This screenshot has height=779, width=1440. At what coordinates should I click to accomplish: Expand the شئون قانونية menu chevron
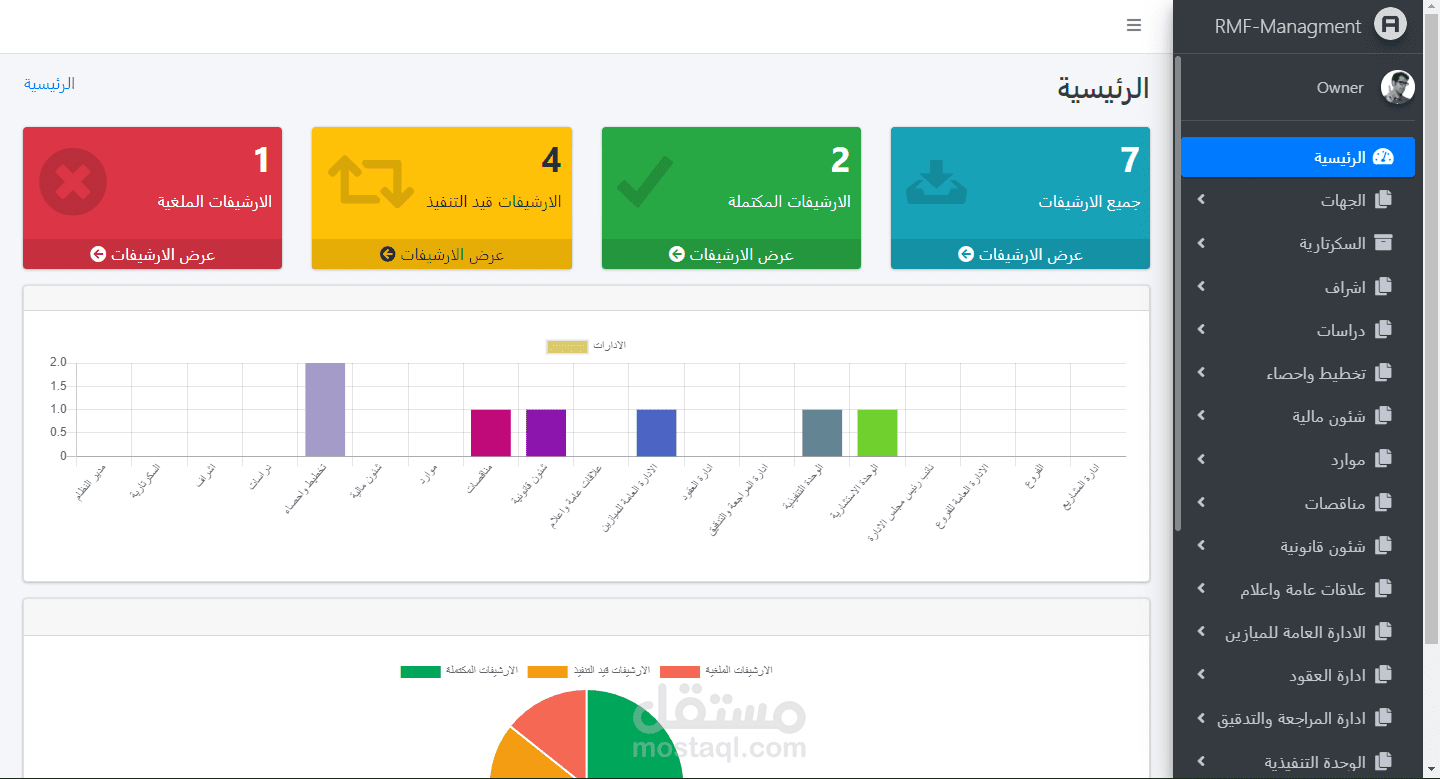[1201, 546]
